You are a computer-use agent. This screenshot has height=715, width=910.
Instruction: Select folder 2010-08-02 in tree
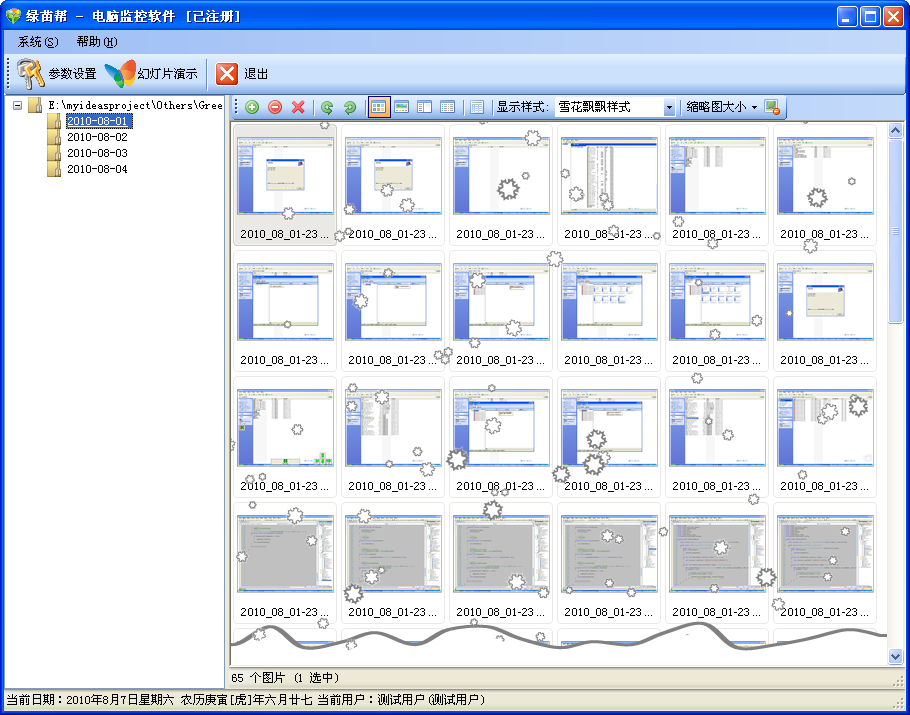98,137
